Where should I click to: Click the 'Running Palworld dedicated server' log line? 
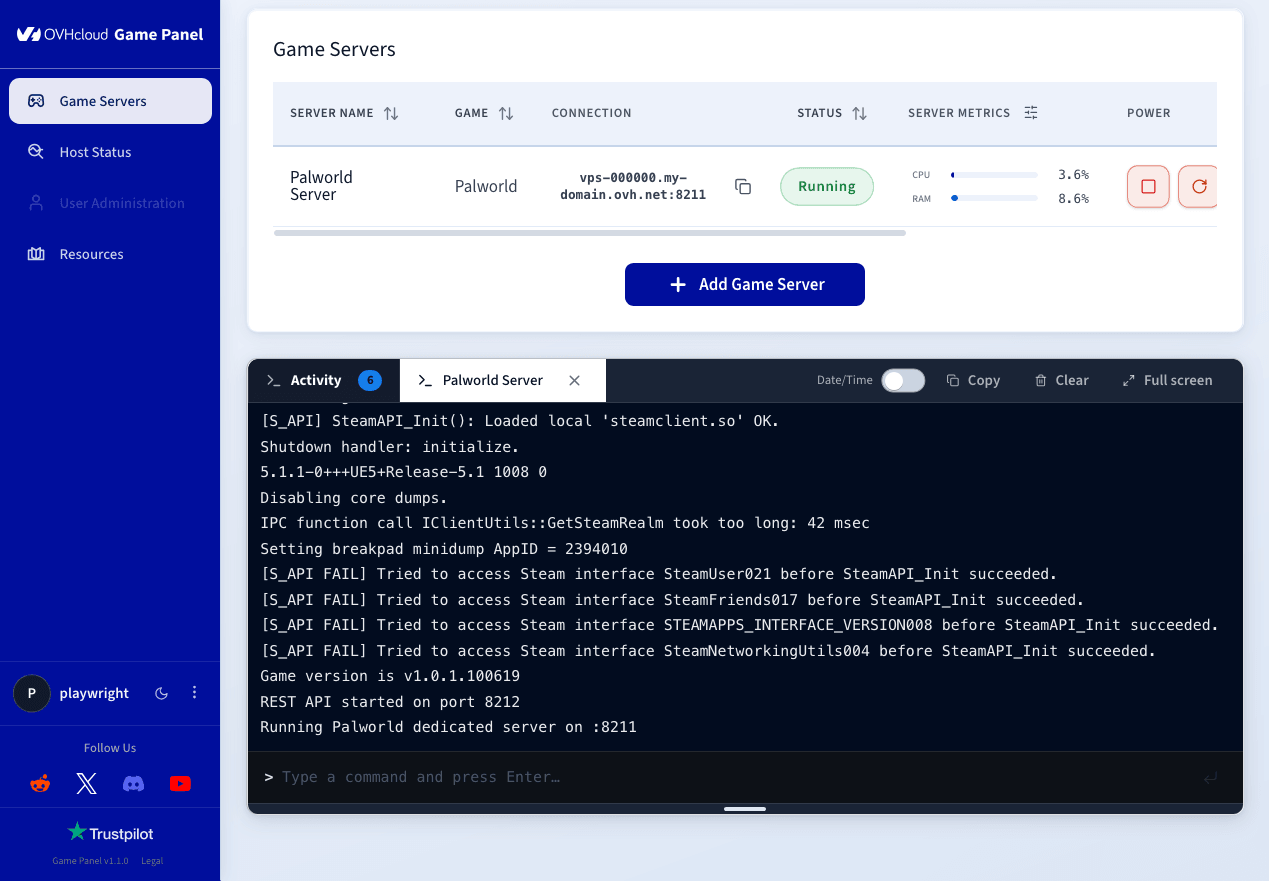(x=448, y=727)
